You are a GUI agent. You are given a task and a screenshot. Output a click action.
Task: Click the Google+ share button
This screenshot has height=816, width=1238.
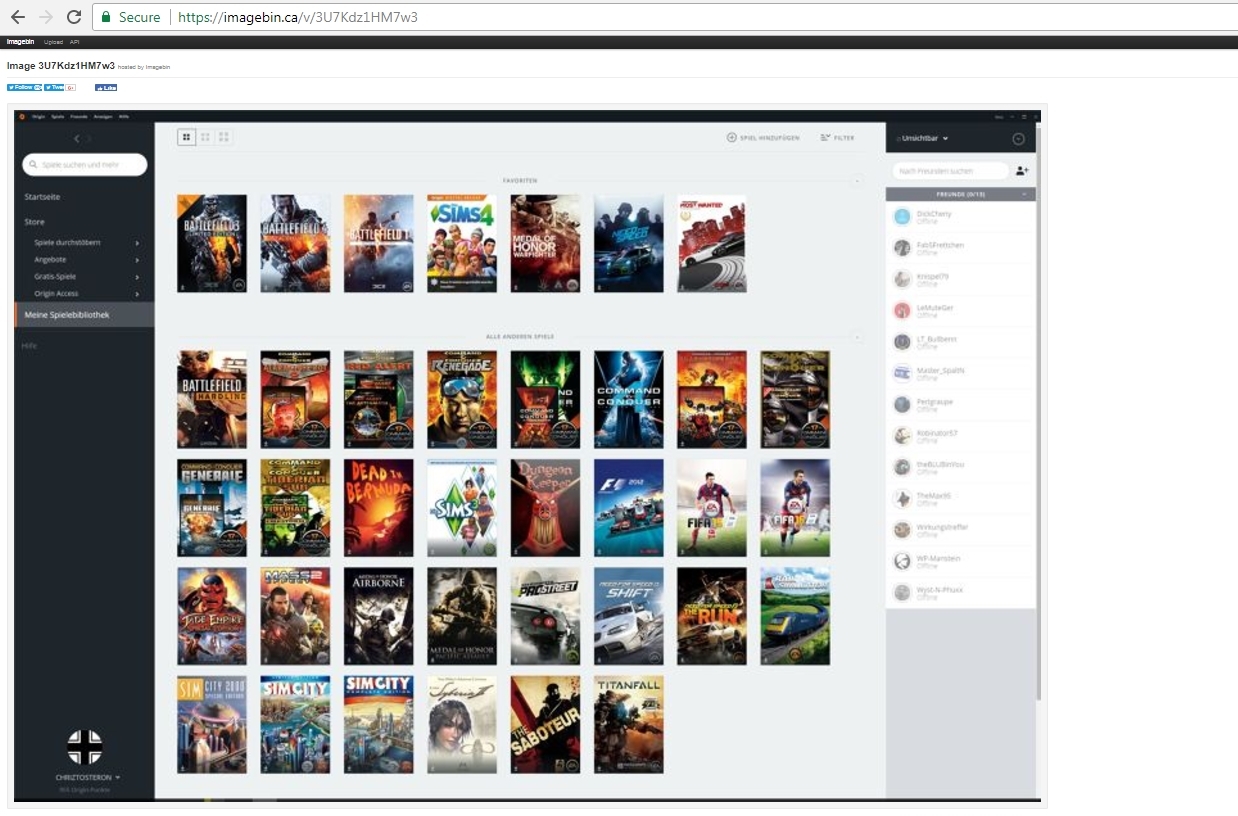pos(70,87)
